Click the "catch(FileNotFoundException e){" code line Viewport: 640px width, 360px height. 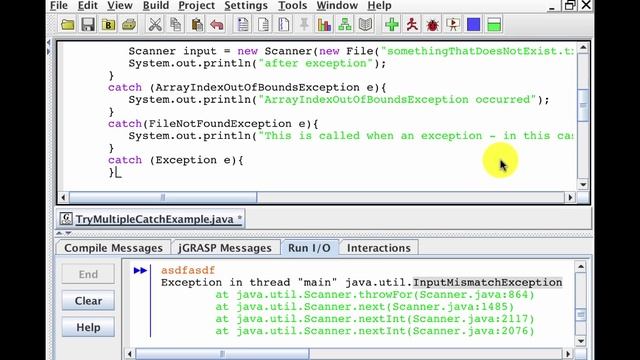coord(213,124)
